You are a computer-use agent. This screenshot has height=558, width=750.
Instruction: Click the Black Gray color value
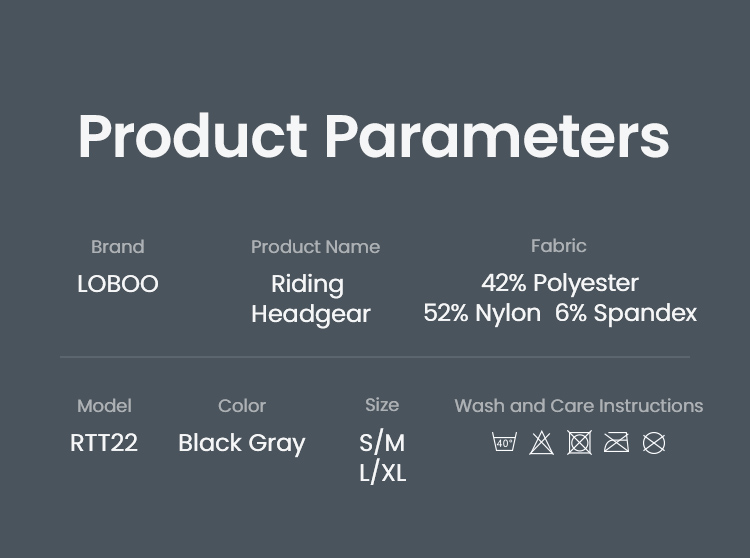[x=242, y=443]
